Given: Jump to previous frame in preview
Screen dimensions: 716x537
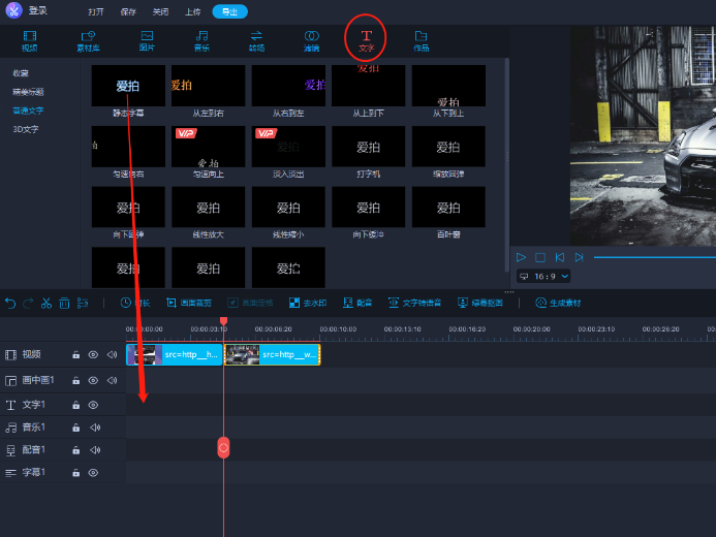Looking at the screenshot, I should [x=560, y=258].
